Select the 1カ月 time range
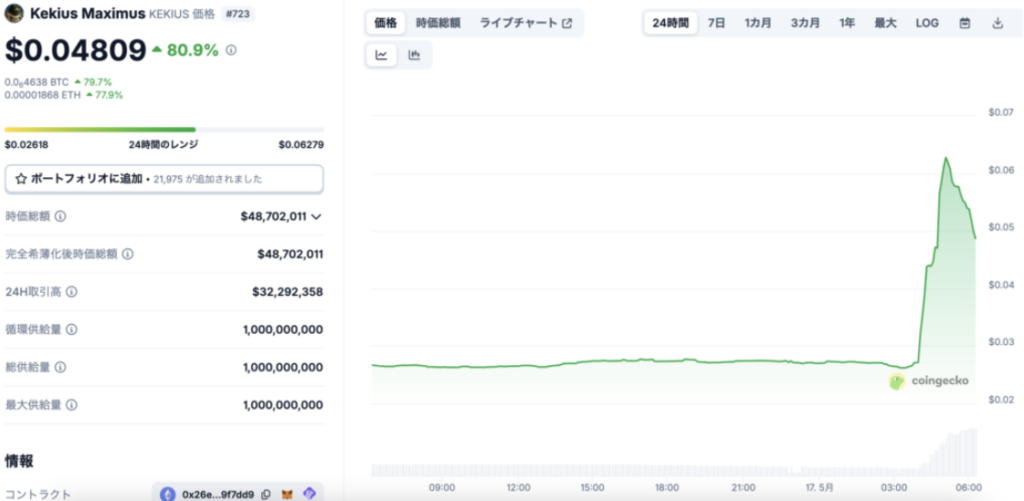This screenshot has height=501, width=1024. point(758,23)
